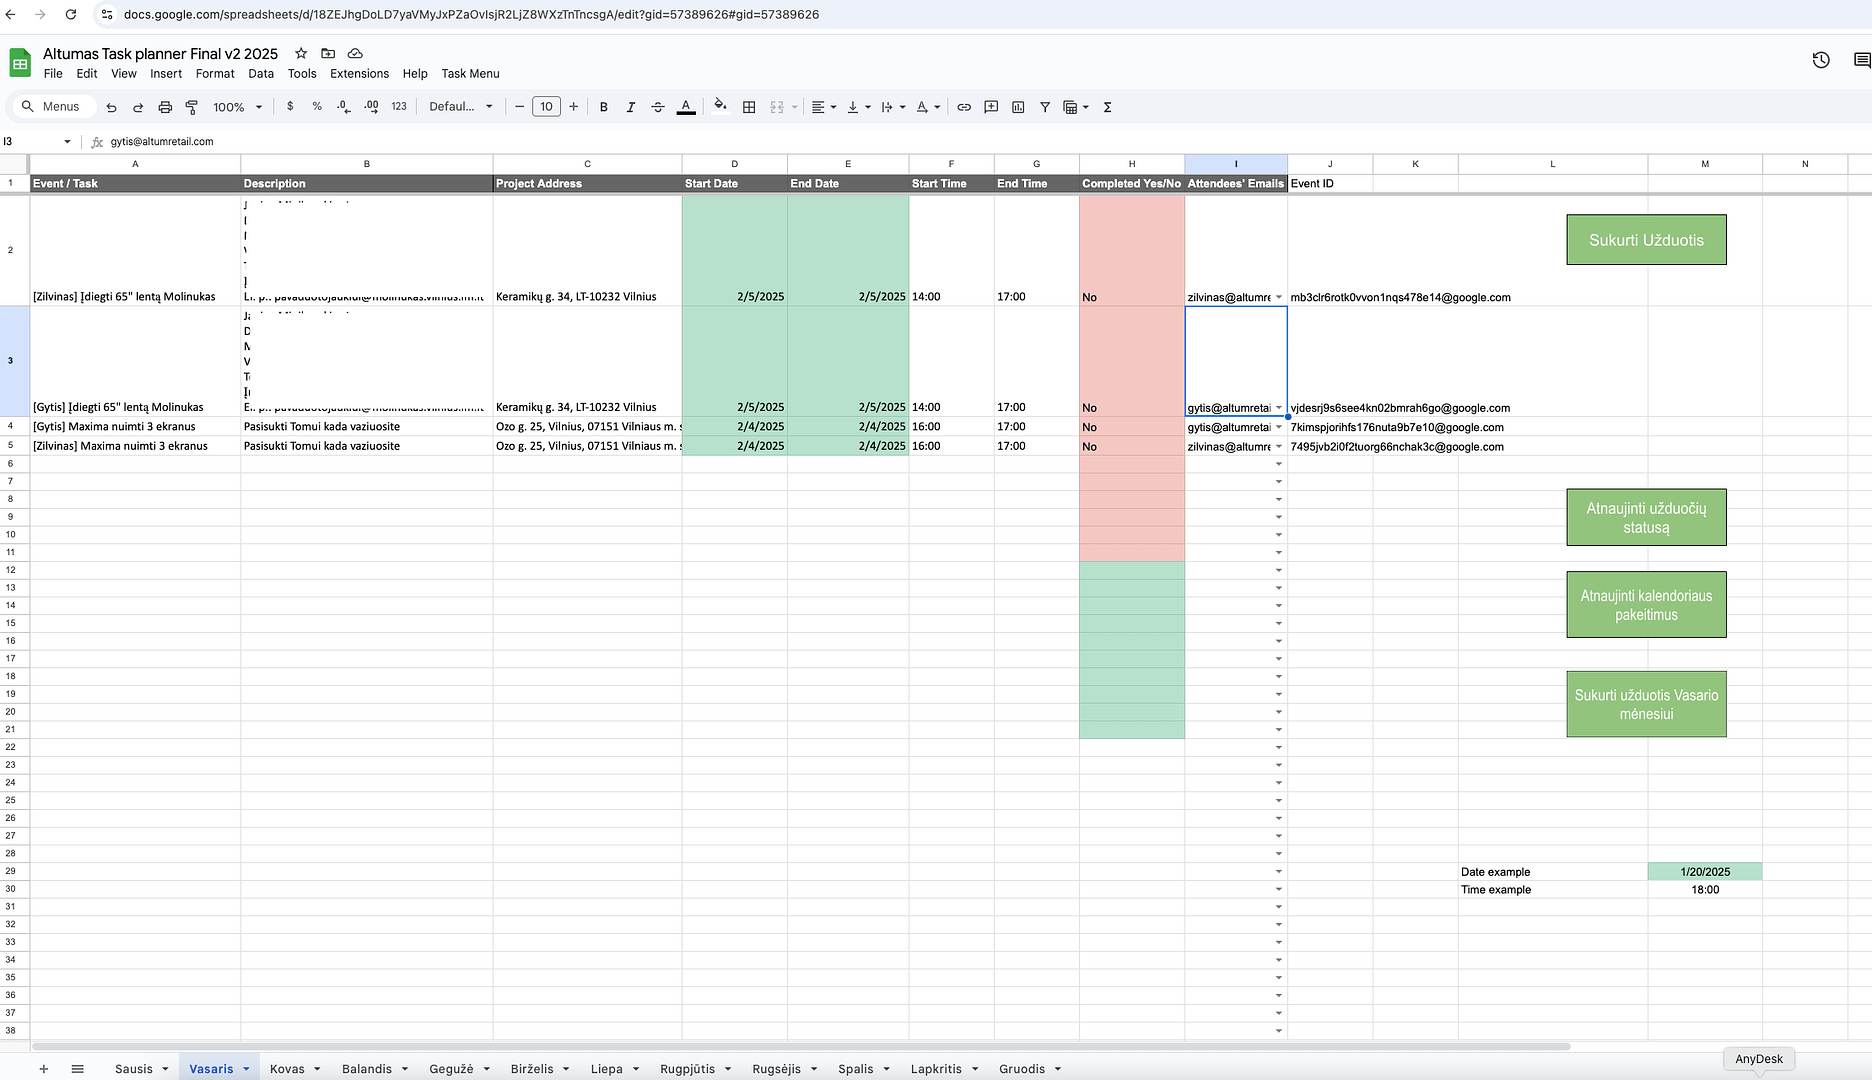1872x1080 pixels.
Task: Insert a link
Action: 963,107
